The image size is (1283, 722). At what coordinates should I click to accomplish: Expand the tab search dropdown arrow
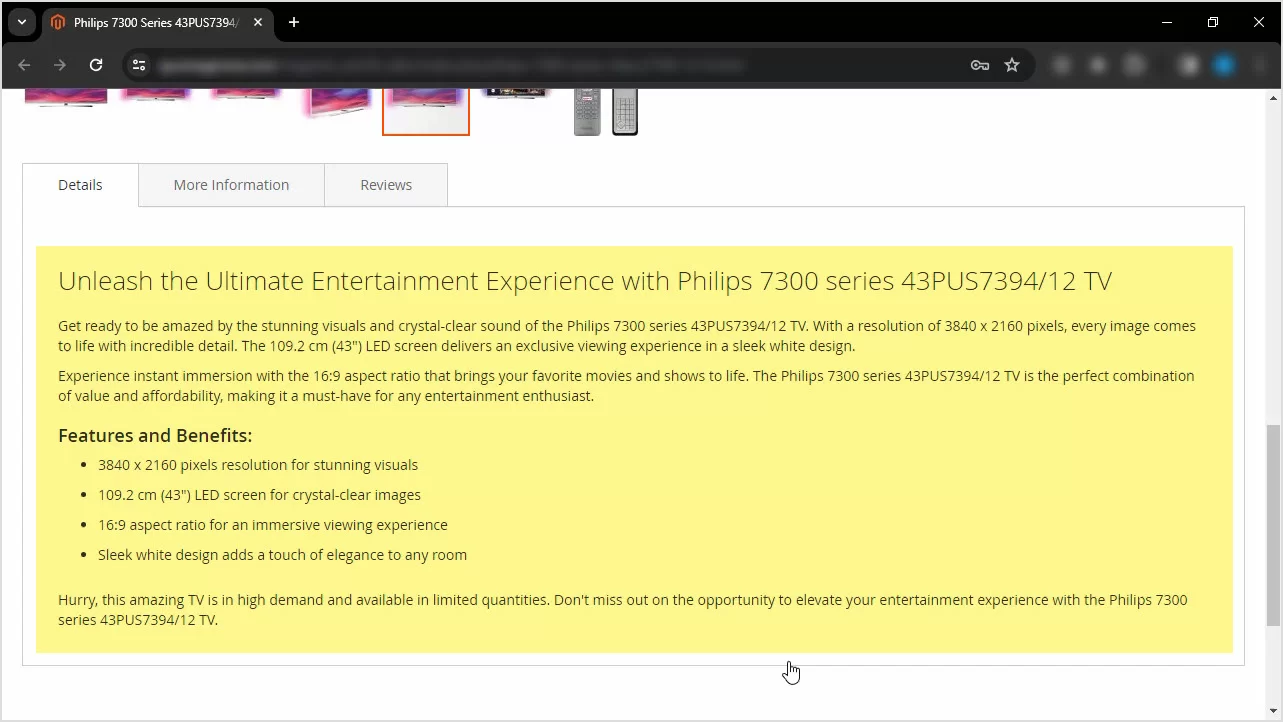coord(21,22)
